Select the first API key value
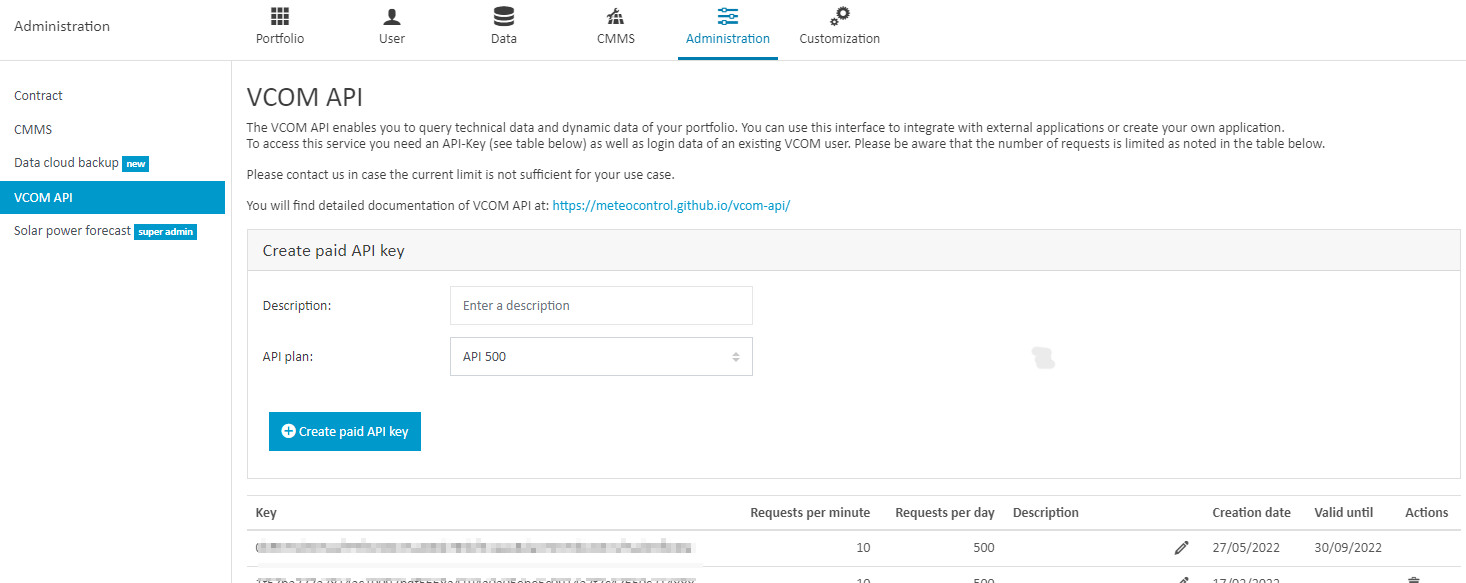The width and height of the screenshot is (1466, 583). tap(470, 547)
